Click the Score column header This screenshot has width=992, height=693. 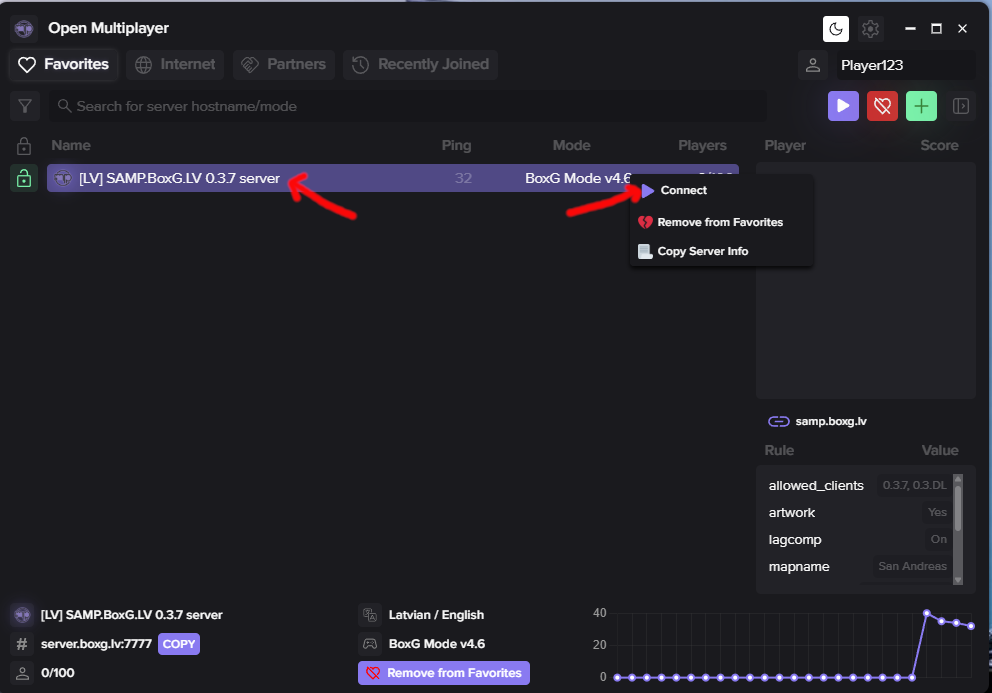[939, 146]
